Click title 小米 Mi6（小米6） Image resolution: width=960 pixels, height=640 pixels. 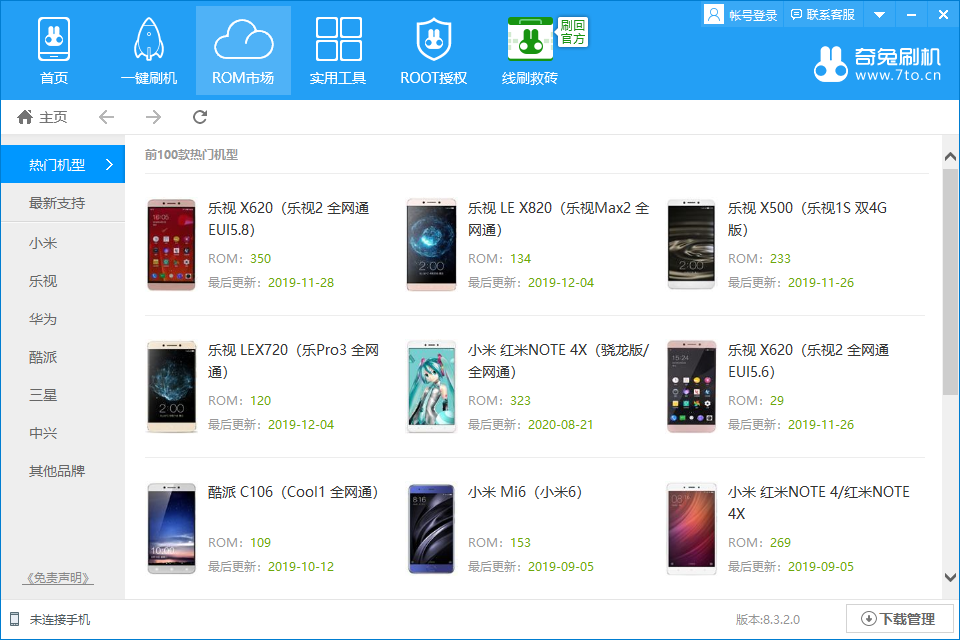click(x=525, y=492)
